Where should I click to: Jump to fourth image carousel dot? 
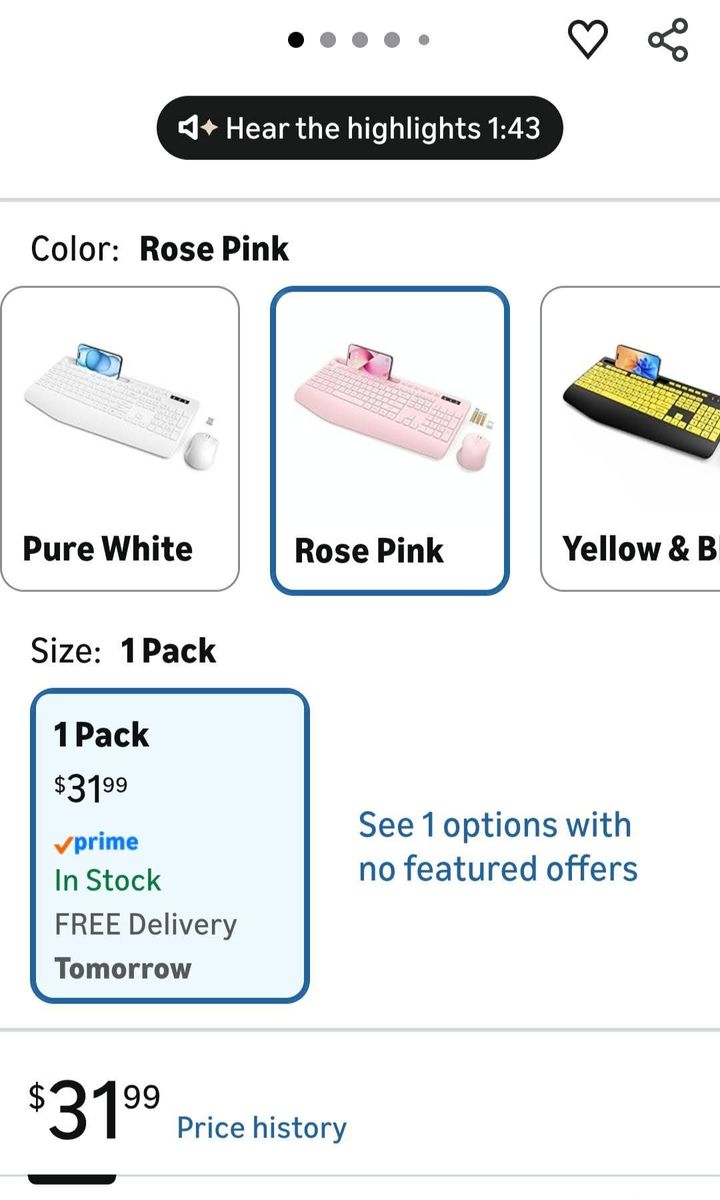pos(392,40)
